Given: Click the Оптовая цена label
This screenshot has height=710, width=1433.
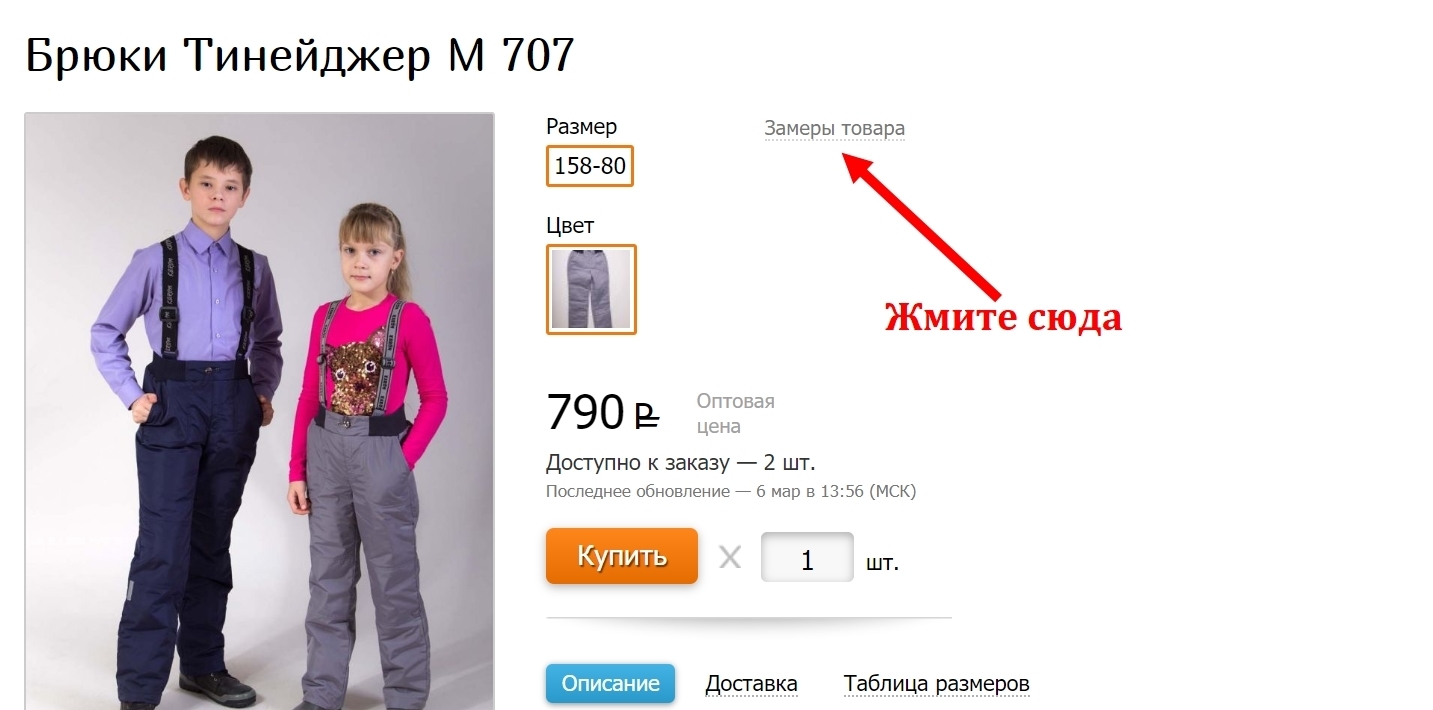Looking at the screenshot, I should [x=735, y=413].
